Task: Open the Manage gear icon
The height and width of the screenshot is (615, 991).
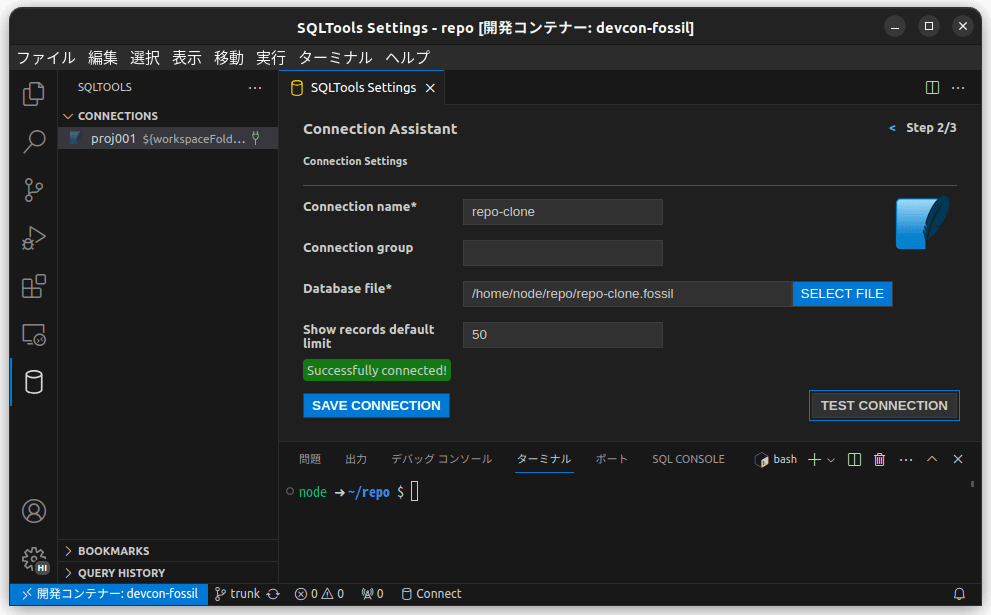Action: pyautogui.click(x=33, y=559)
